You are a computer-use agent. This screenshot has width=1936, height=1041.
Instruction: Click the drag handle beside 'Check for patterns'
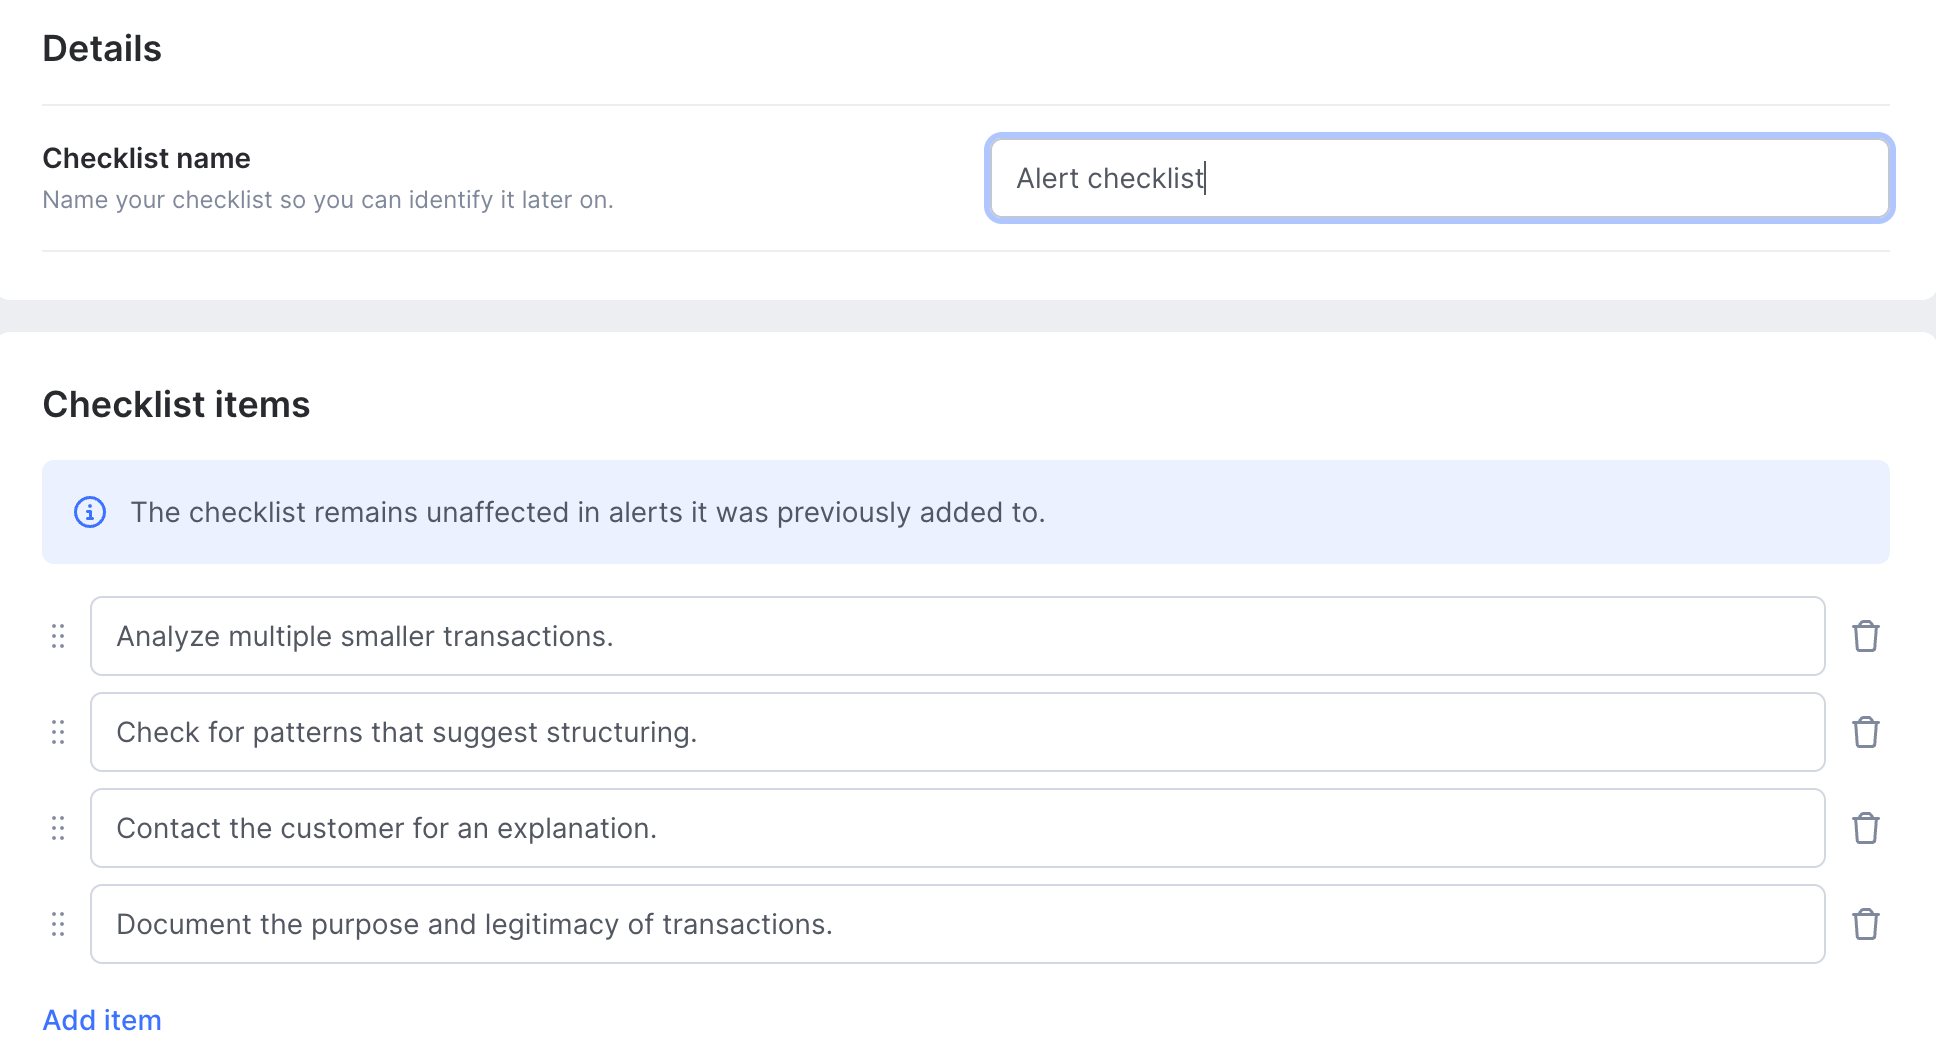(x=58, y=732)
